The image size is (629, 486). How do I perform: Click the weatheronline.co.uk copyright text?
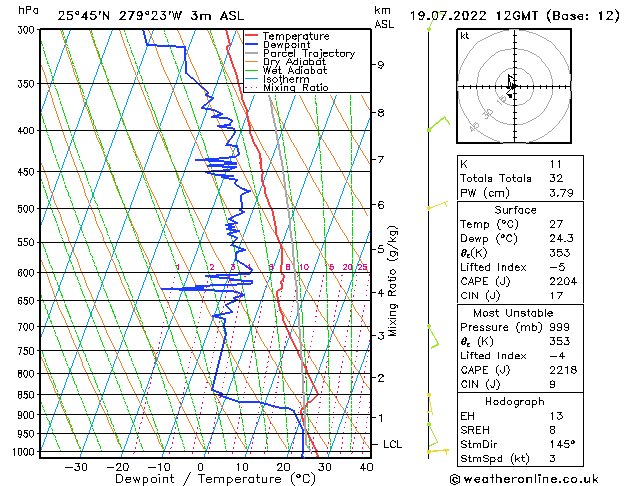click(x=524, y=479)
